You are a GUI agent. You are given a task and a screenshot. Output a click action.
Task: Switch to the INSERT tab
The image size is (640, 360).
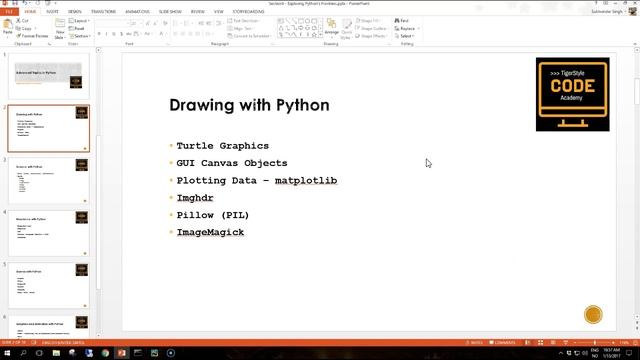[52, 11]
